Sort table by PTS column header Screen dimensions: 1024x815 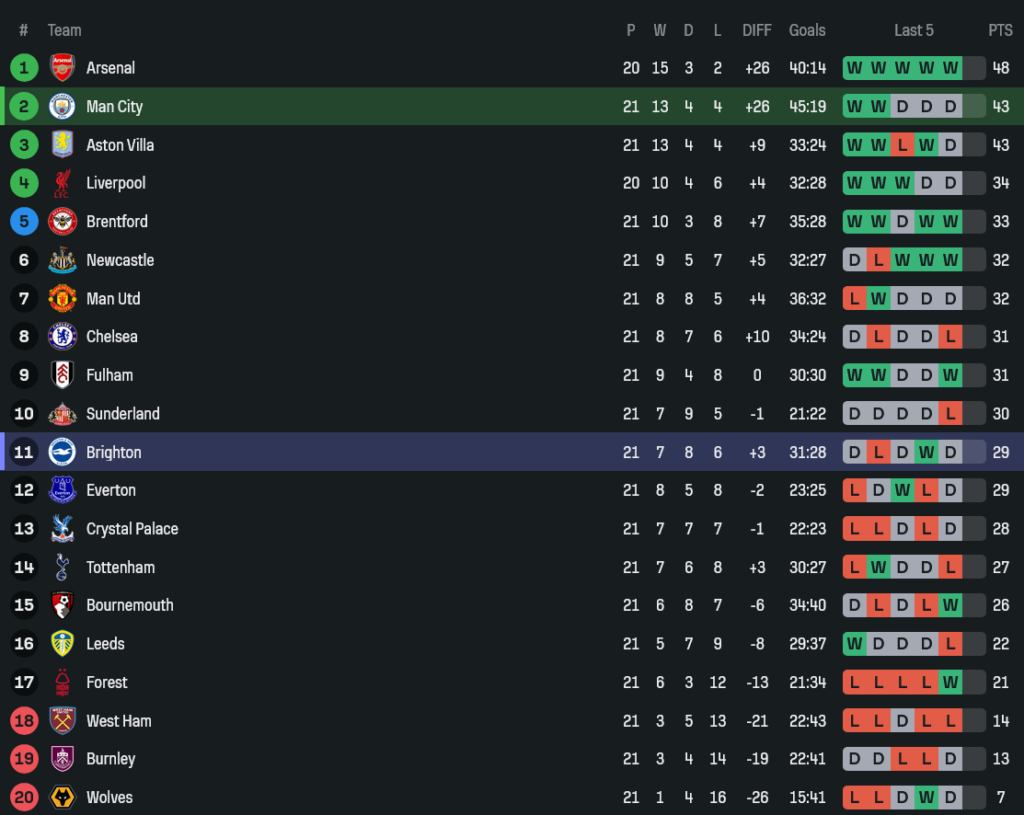tap(1000, 30)
